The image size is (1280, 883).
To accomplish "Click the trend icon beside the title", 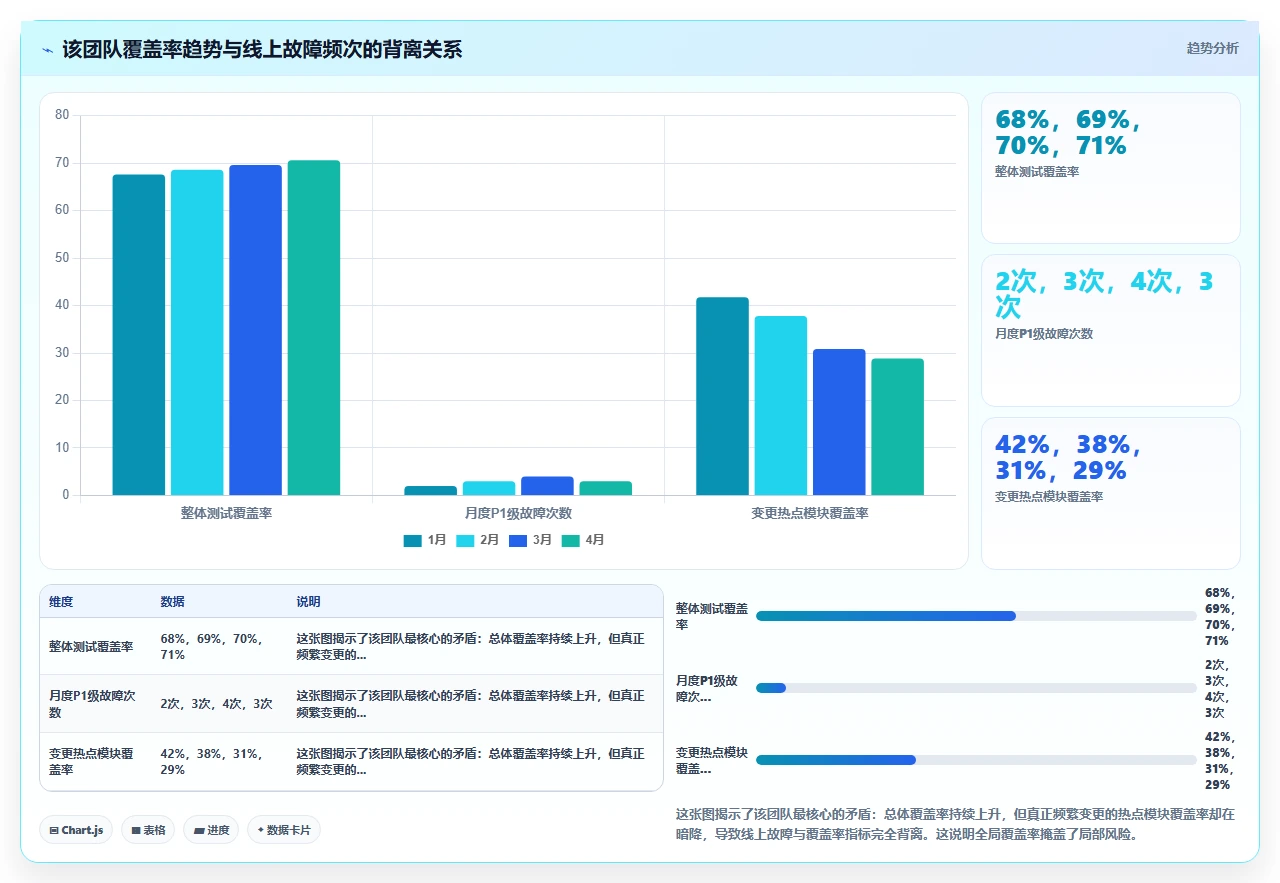I will 48,50.
